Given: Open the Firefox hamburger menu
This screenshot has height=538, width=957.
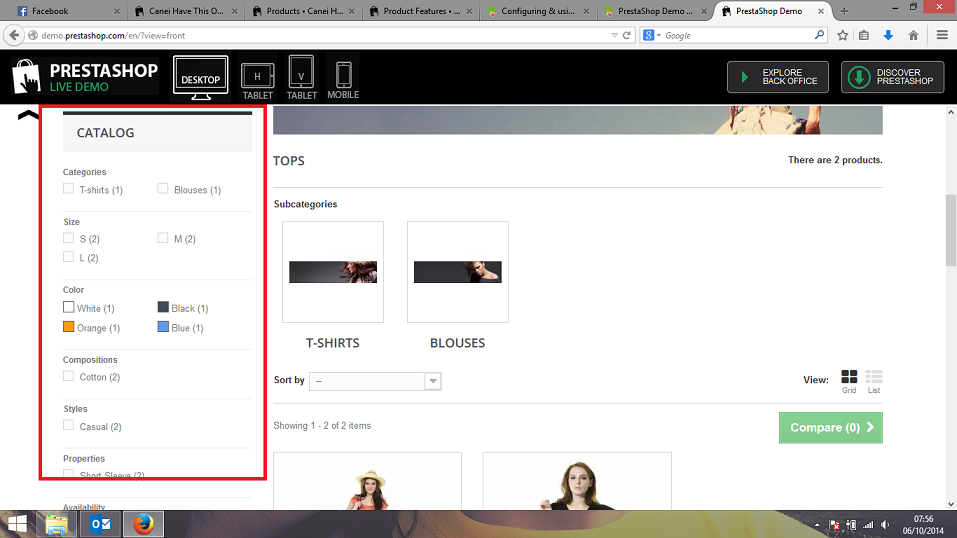Looking at the screenshot, I should point(942,35).
